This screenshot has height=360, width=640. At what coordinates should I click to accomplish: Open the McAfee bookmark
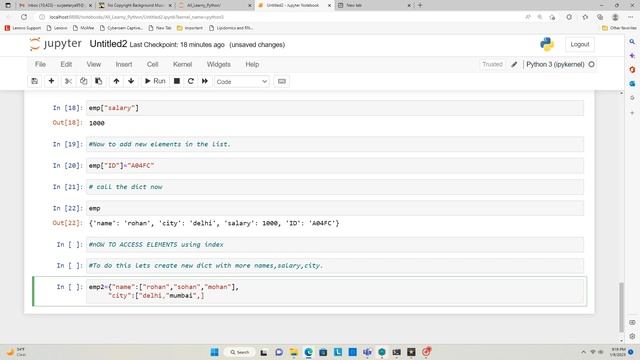pyautogui.click(x=84, y=28)
